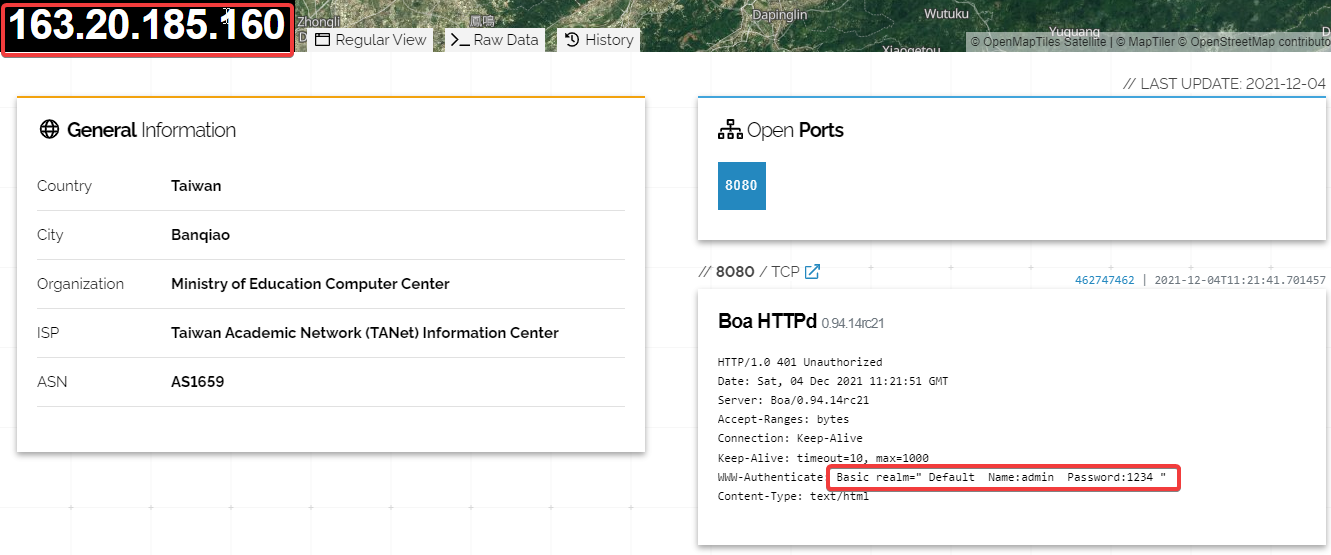Screen dimensions: 1331x555
Task: Click the Taiwan Academic Network ISP value
Action: (365, 333)
